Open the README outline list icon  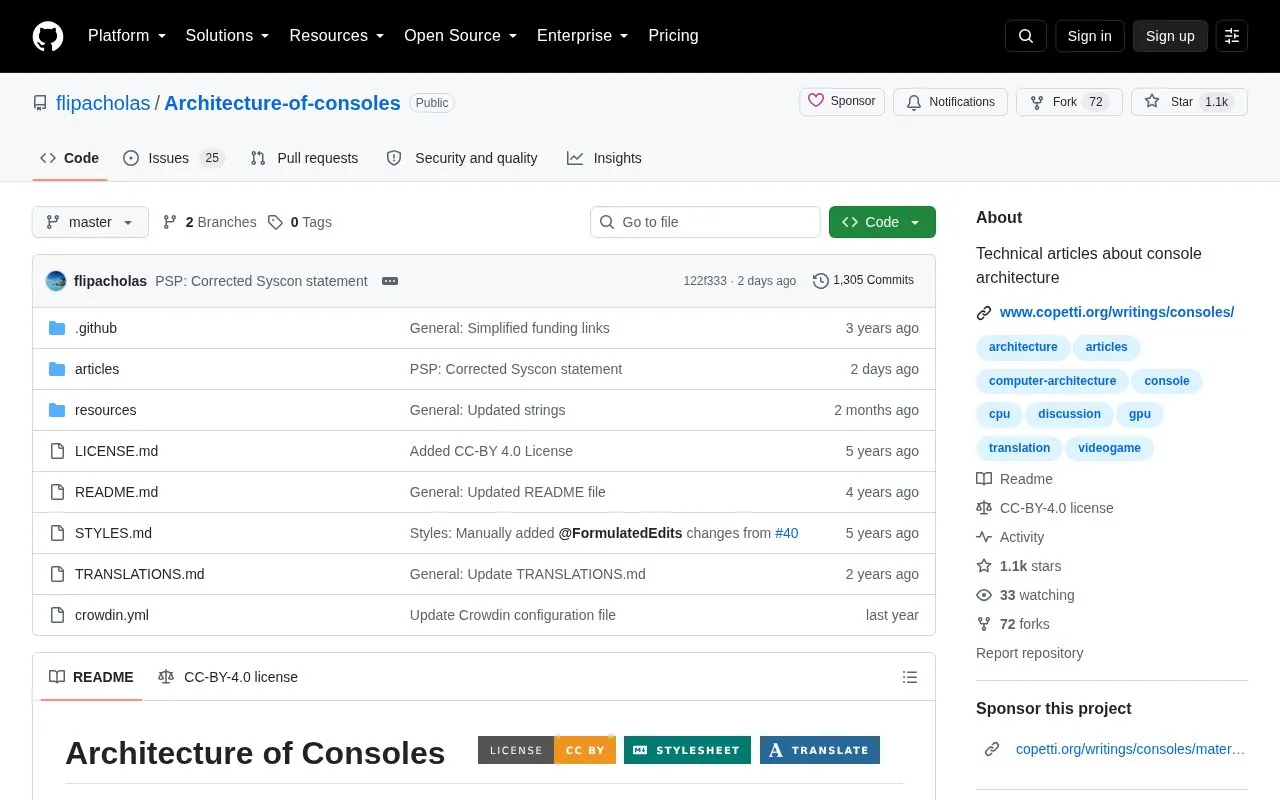tap(910, 677)
